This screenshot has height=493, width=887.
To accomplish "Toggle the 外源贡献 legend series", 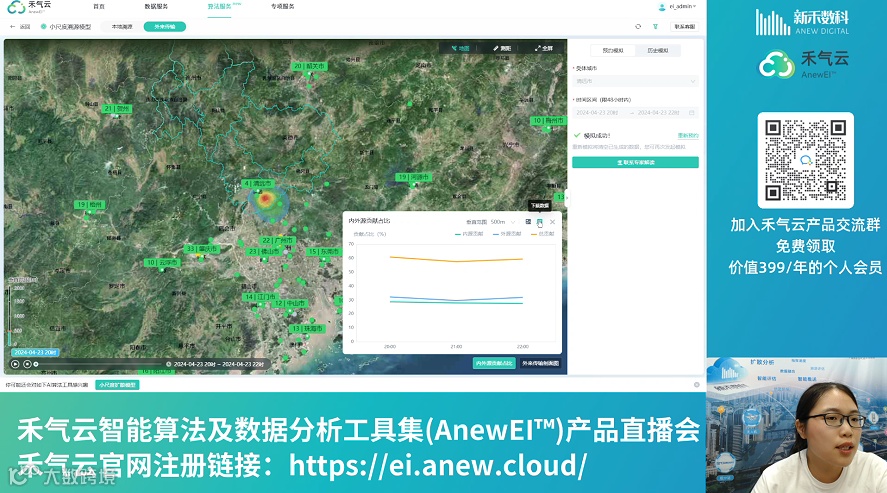I will (507, 233).
